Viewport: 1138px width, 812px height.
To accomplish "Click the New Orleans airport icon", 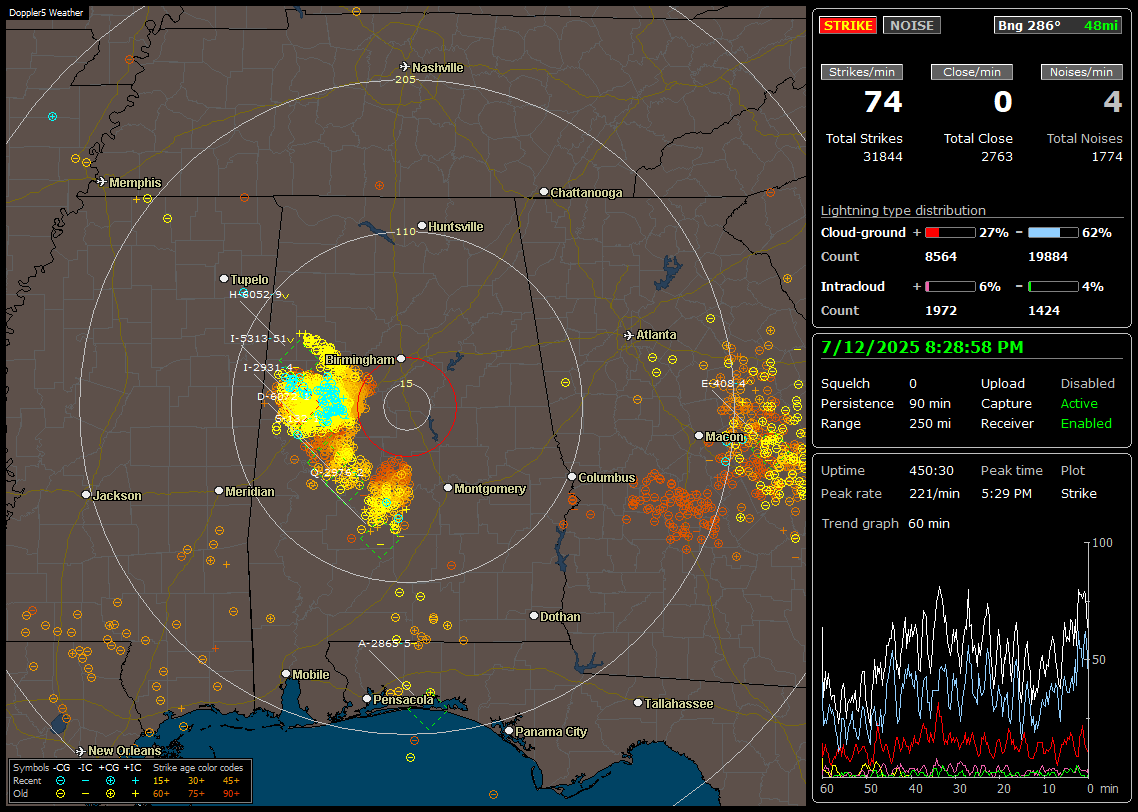I will click(81, 751).
